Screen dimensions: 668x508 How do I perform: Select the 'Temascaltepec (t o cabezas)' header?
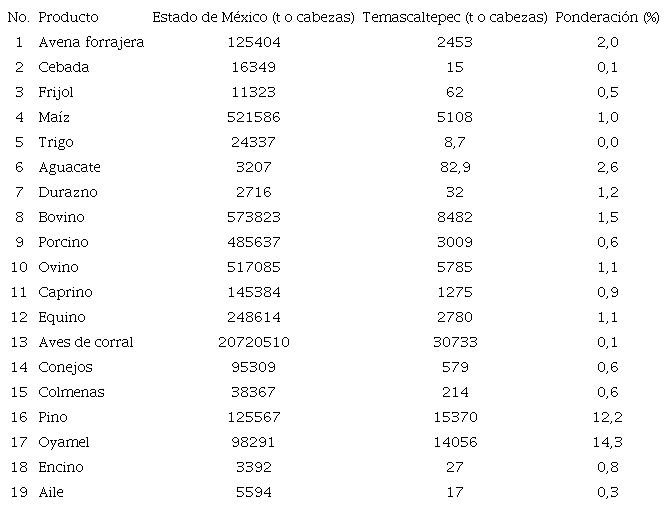pyautogui.click(x=455, y=17)
